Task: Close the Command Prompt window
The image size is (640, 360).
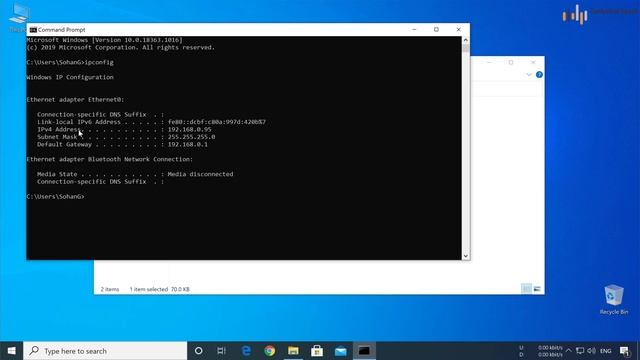Action: pyautogui.click(x=458, y=29)
